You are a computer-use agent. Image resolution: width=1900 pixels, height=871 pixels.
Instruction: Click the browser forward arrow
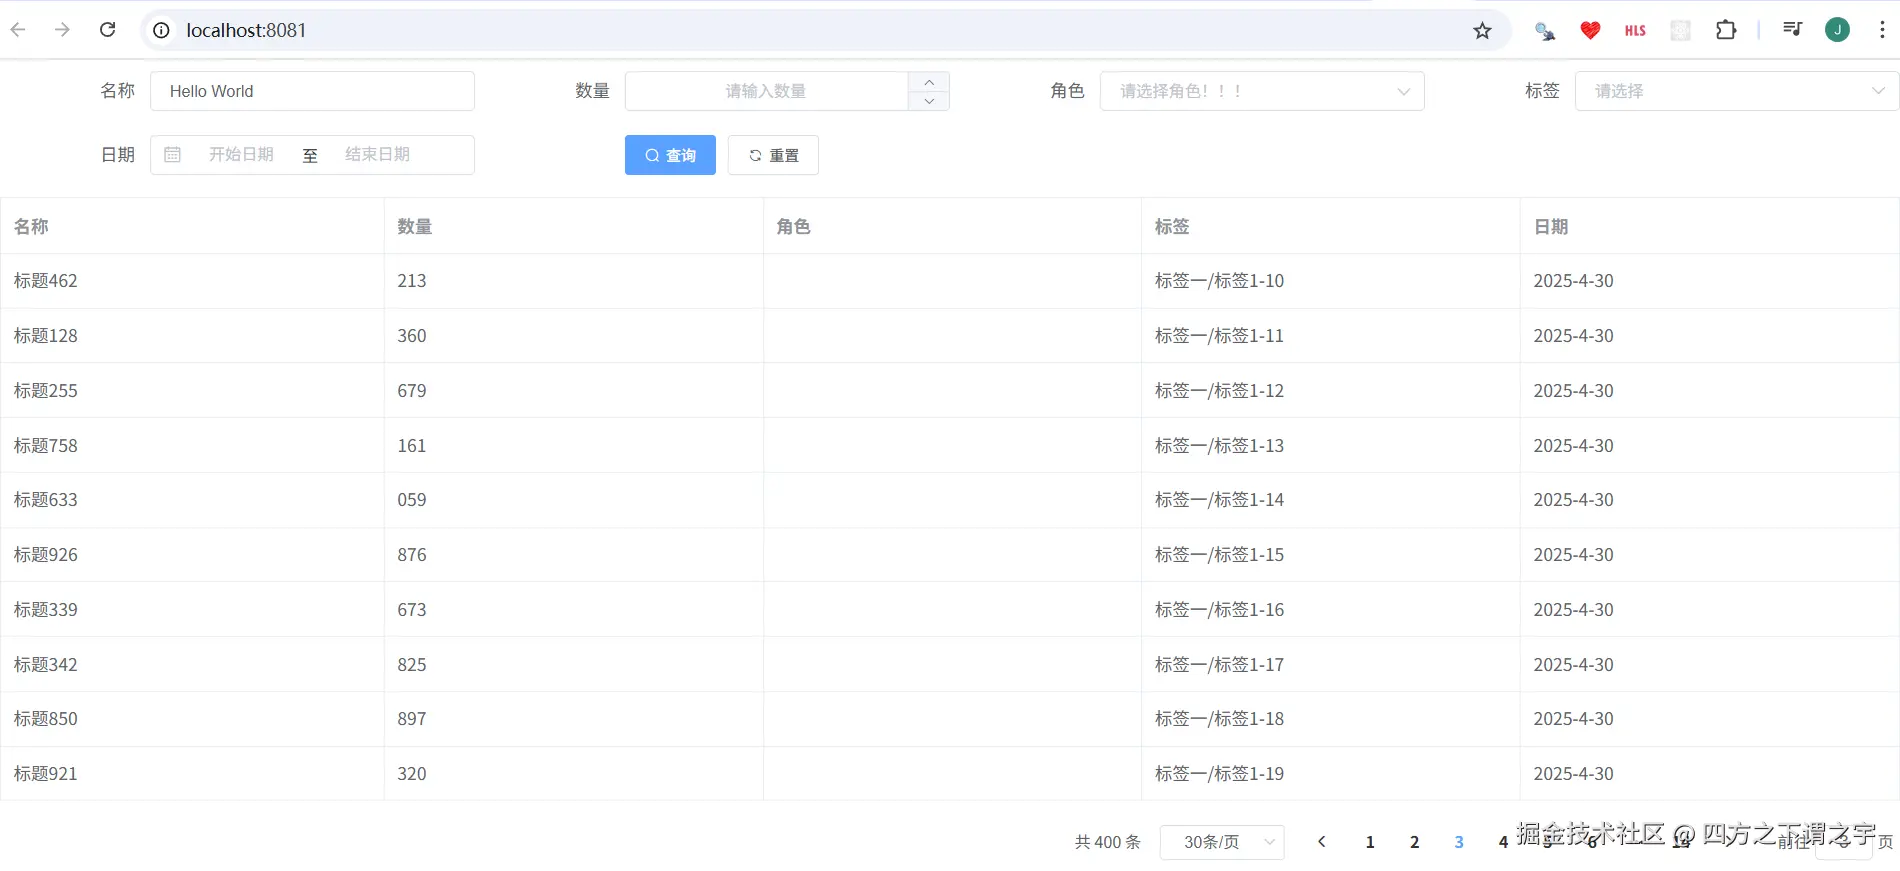[x=62, y=30]
